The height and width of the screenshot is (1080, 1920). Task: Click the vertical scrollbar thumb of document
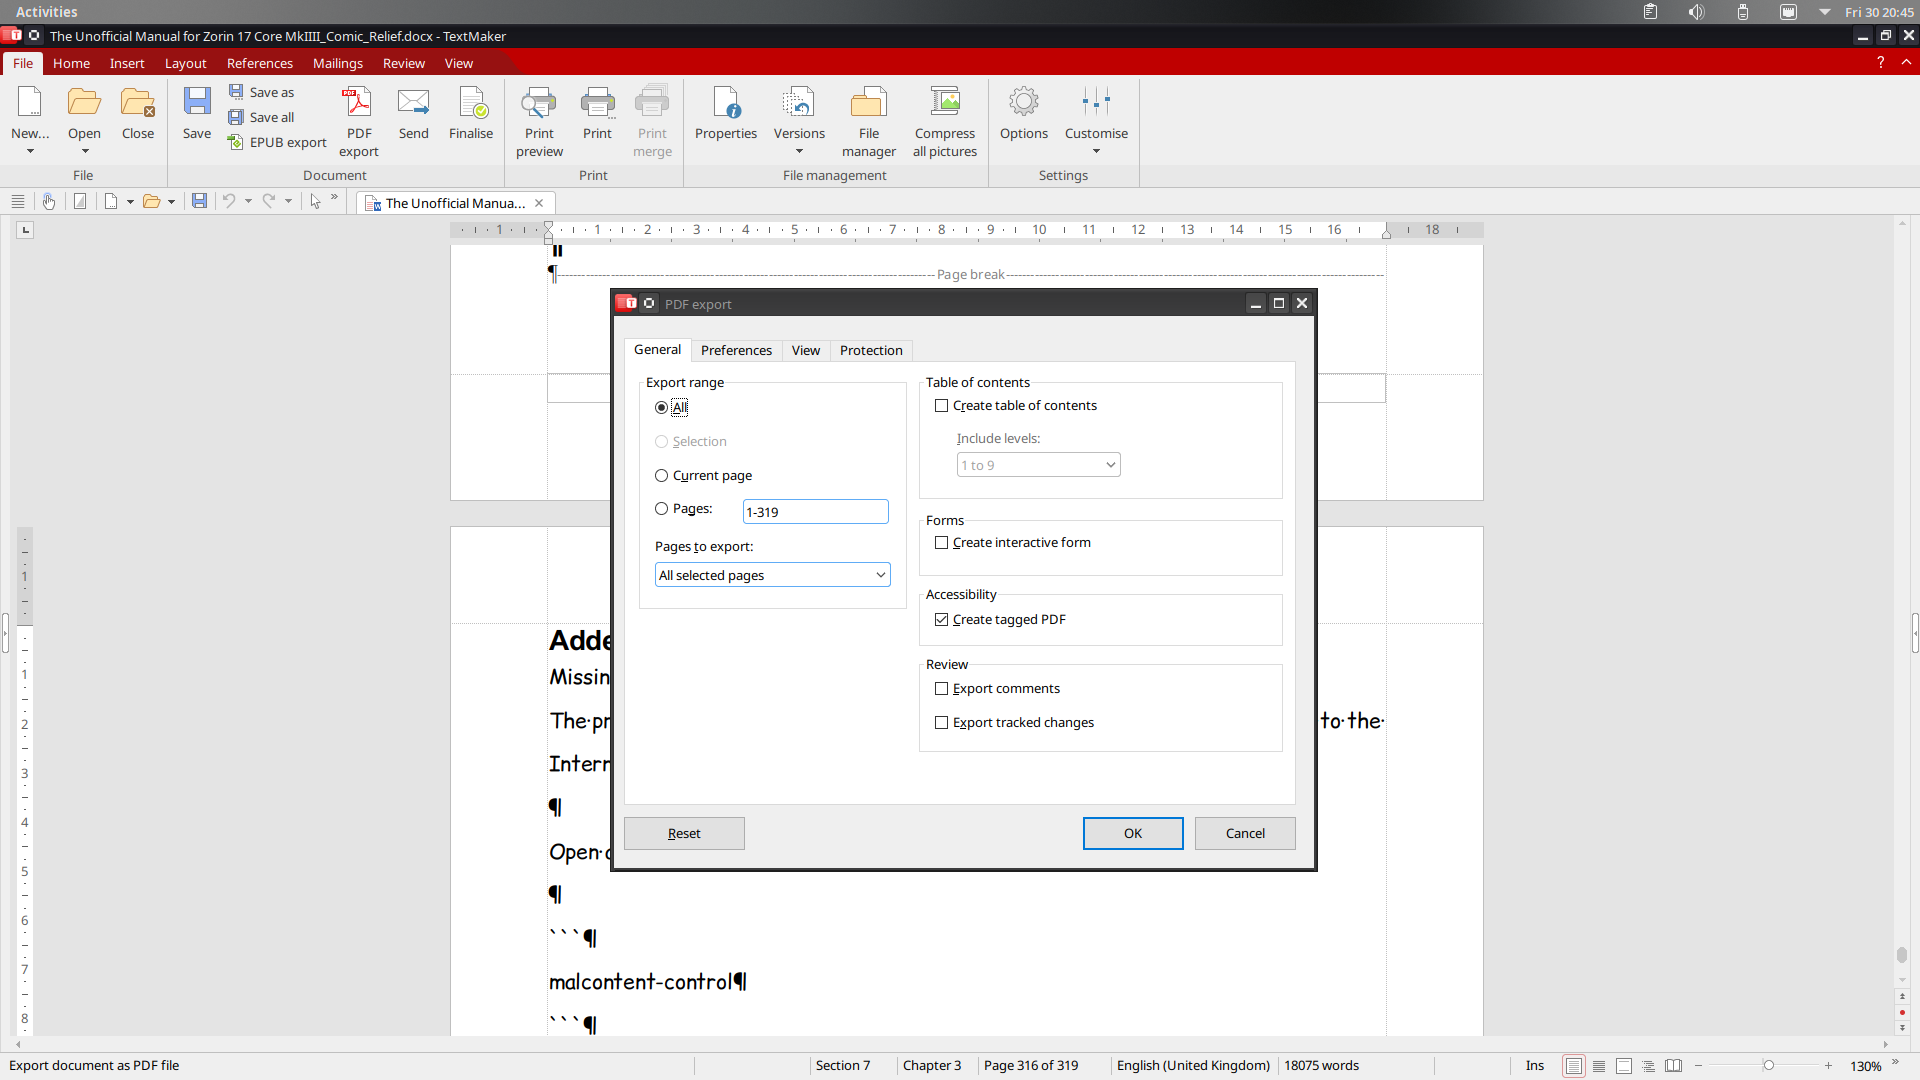click(1902, 955)
